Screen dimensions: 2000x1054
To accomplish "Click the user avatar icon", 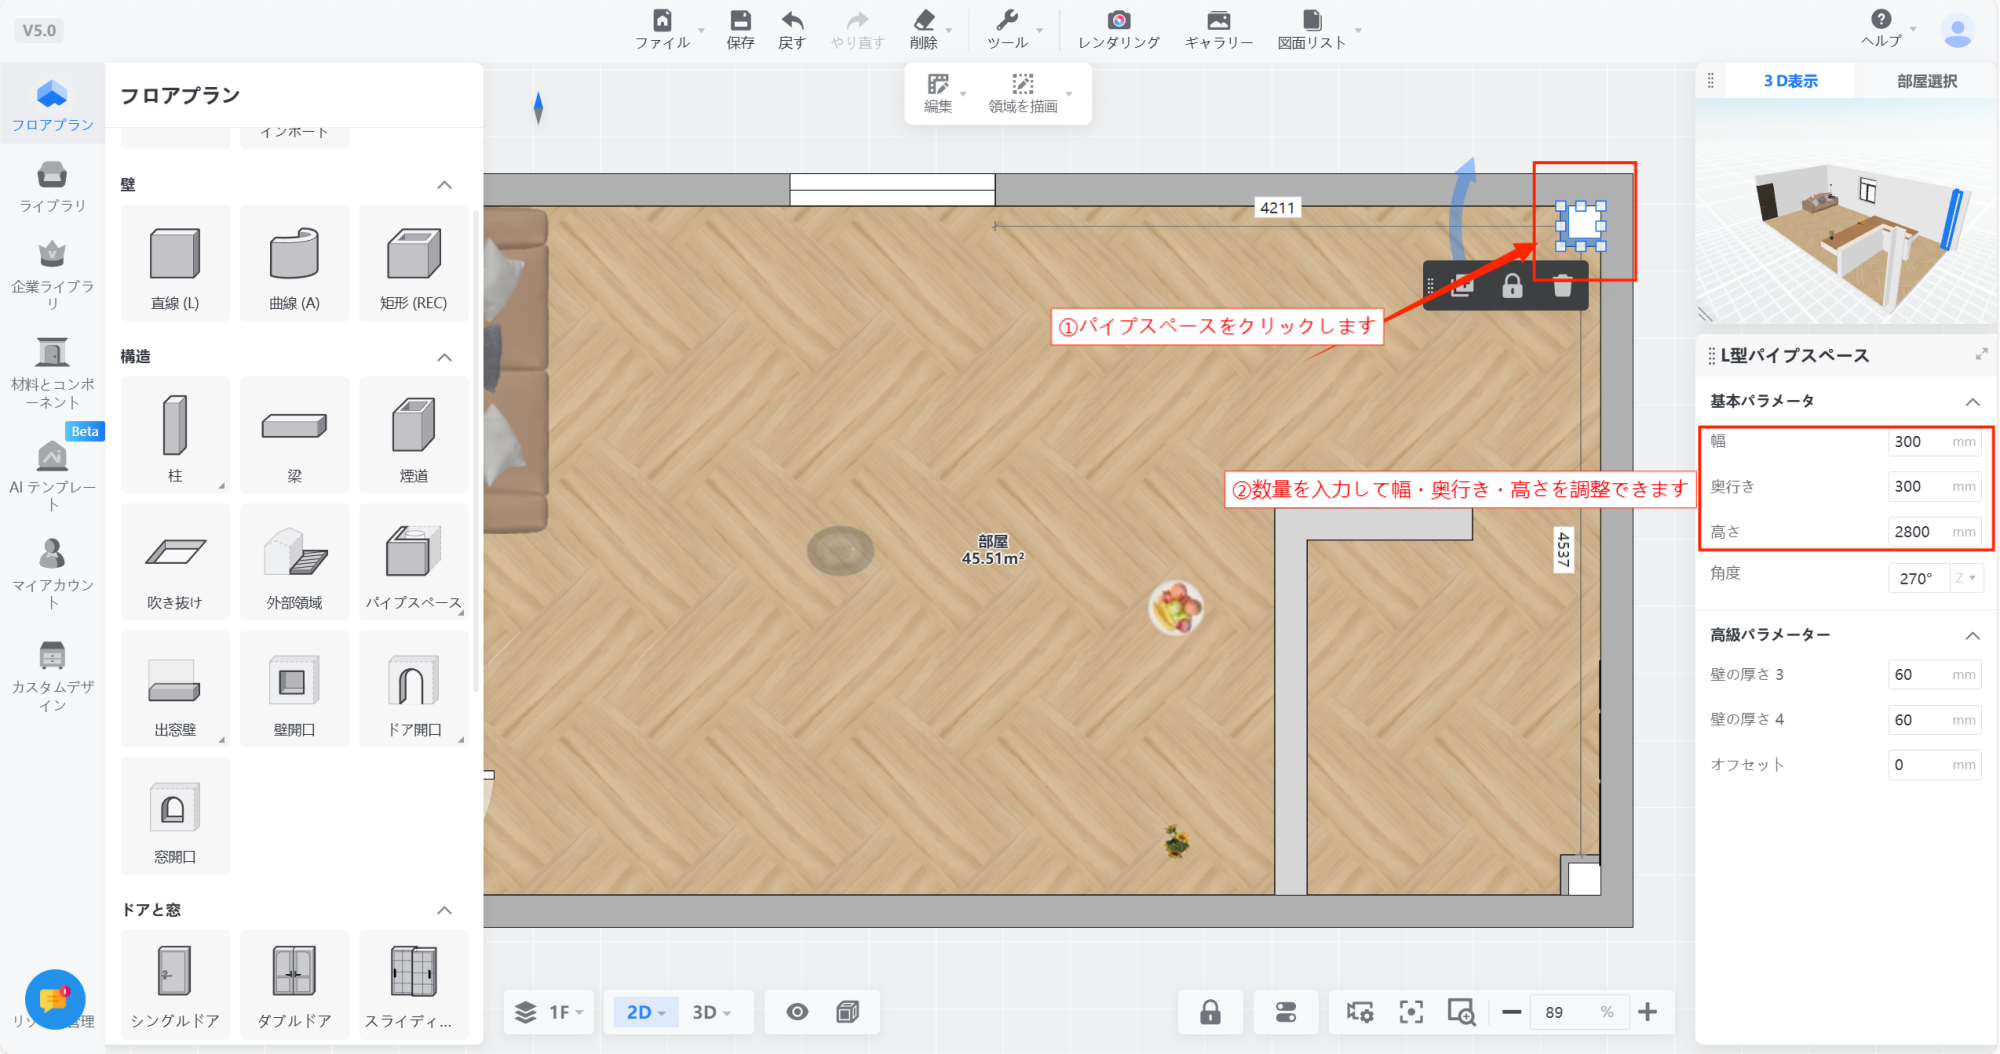I will point(1957,31).
